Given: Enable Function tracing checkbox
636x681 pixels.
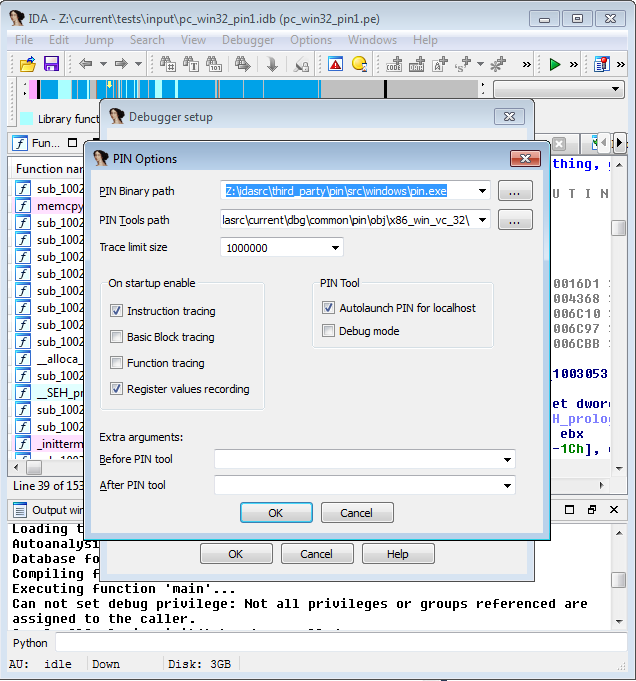Looking at the screenshot, I should tap(116, 363).
